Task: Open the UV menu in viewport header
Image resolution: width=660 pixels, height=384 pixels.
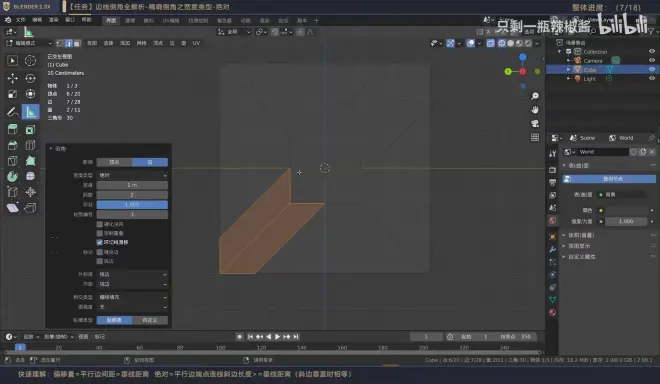Action: pyautogui.click(x=196, y=43)
